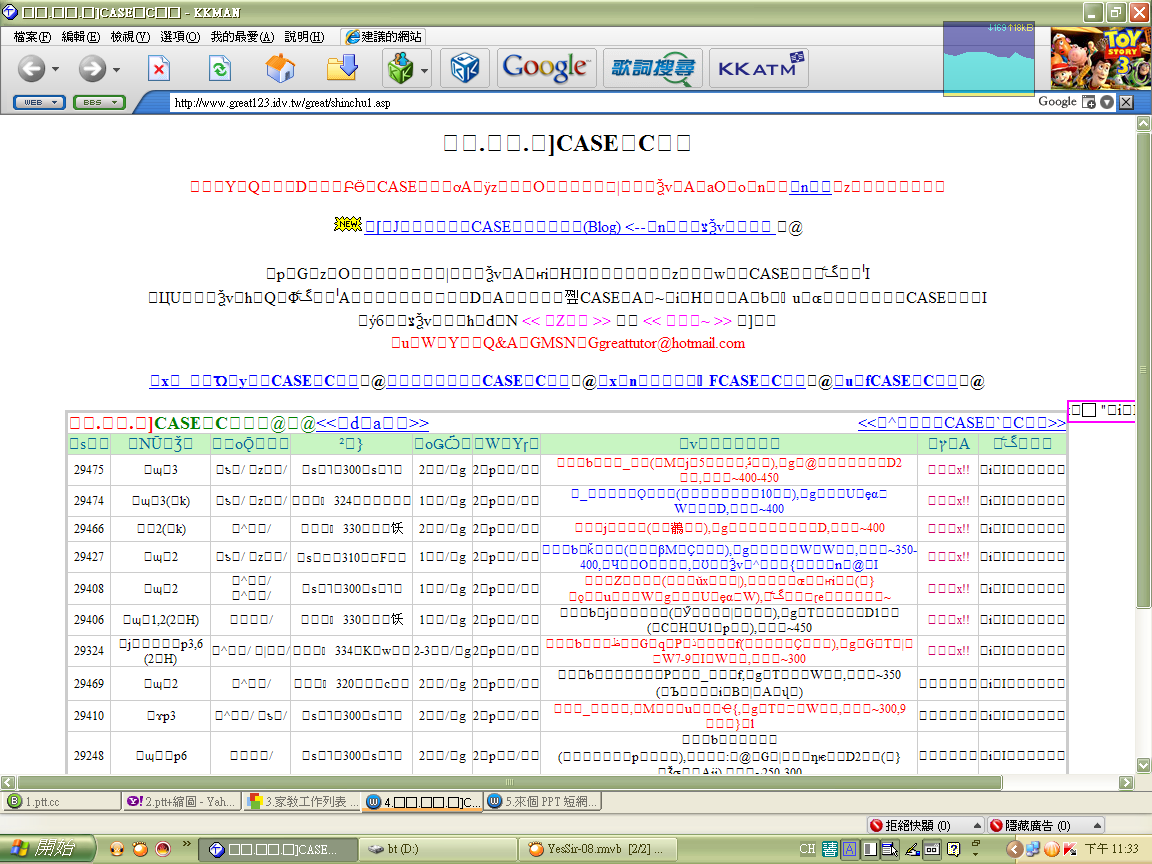This screenshot has width=1152, height=864.
Task: Click the Forward navigation arrow button
Action: point(91,69)
